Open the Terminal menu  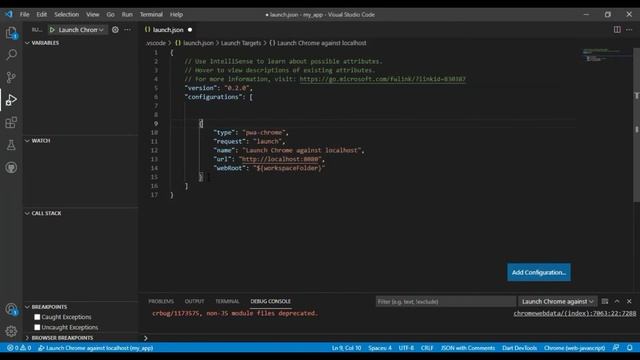[x=151, y=14]
